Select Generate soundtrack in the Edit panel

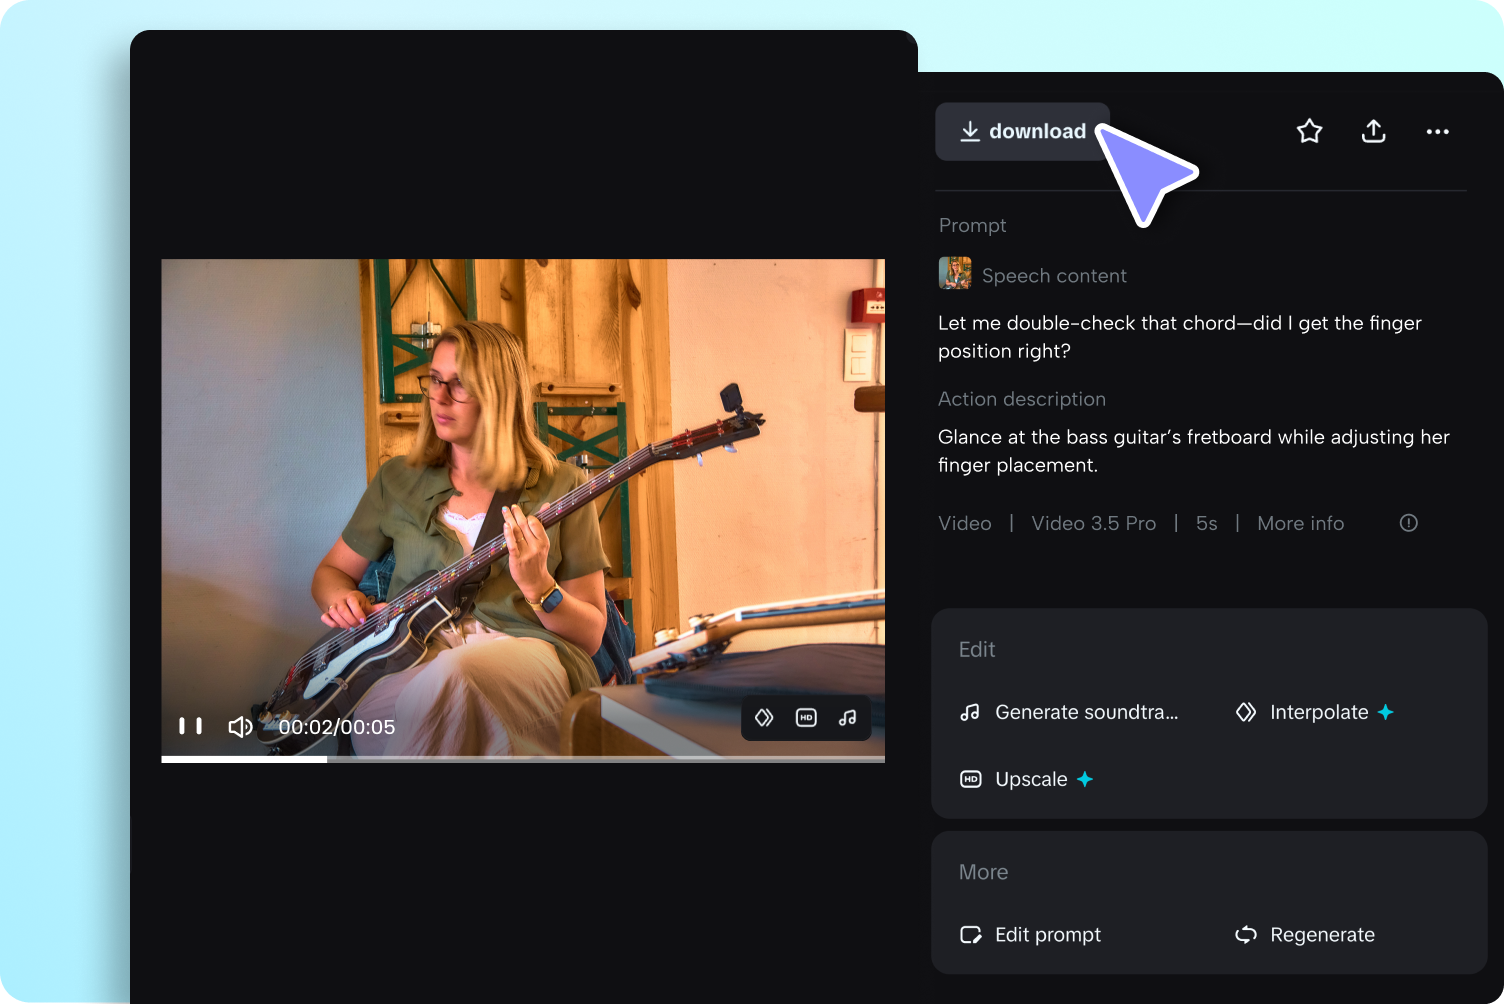point(1069,713)
